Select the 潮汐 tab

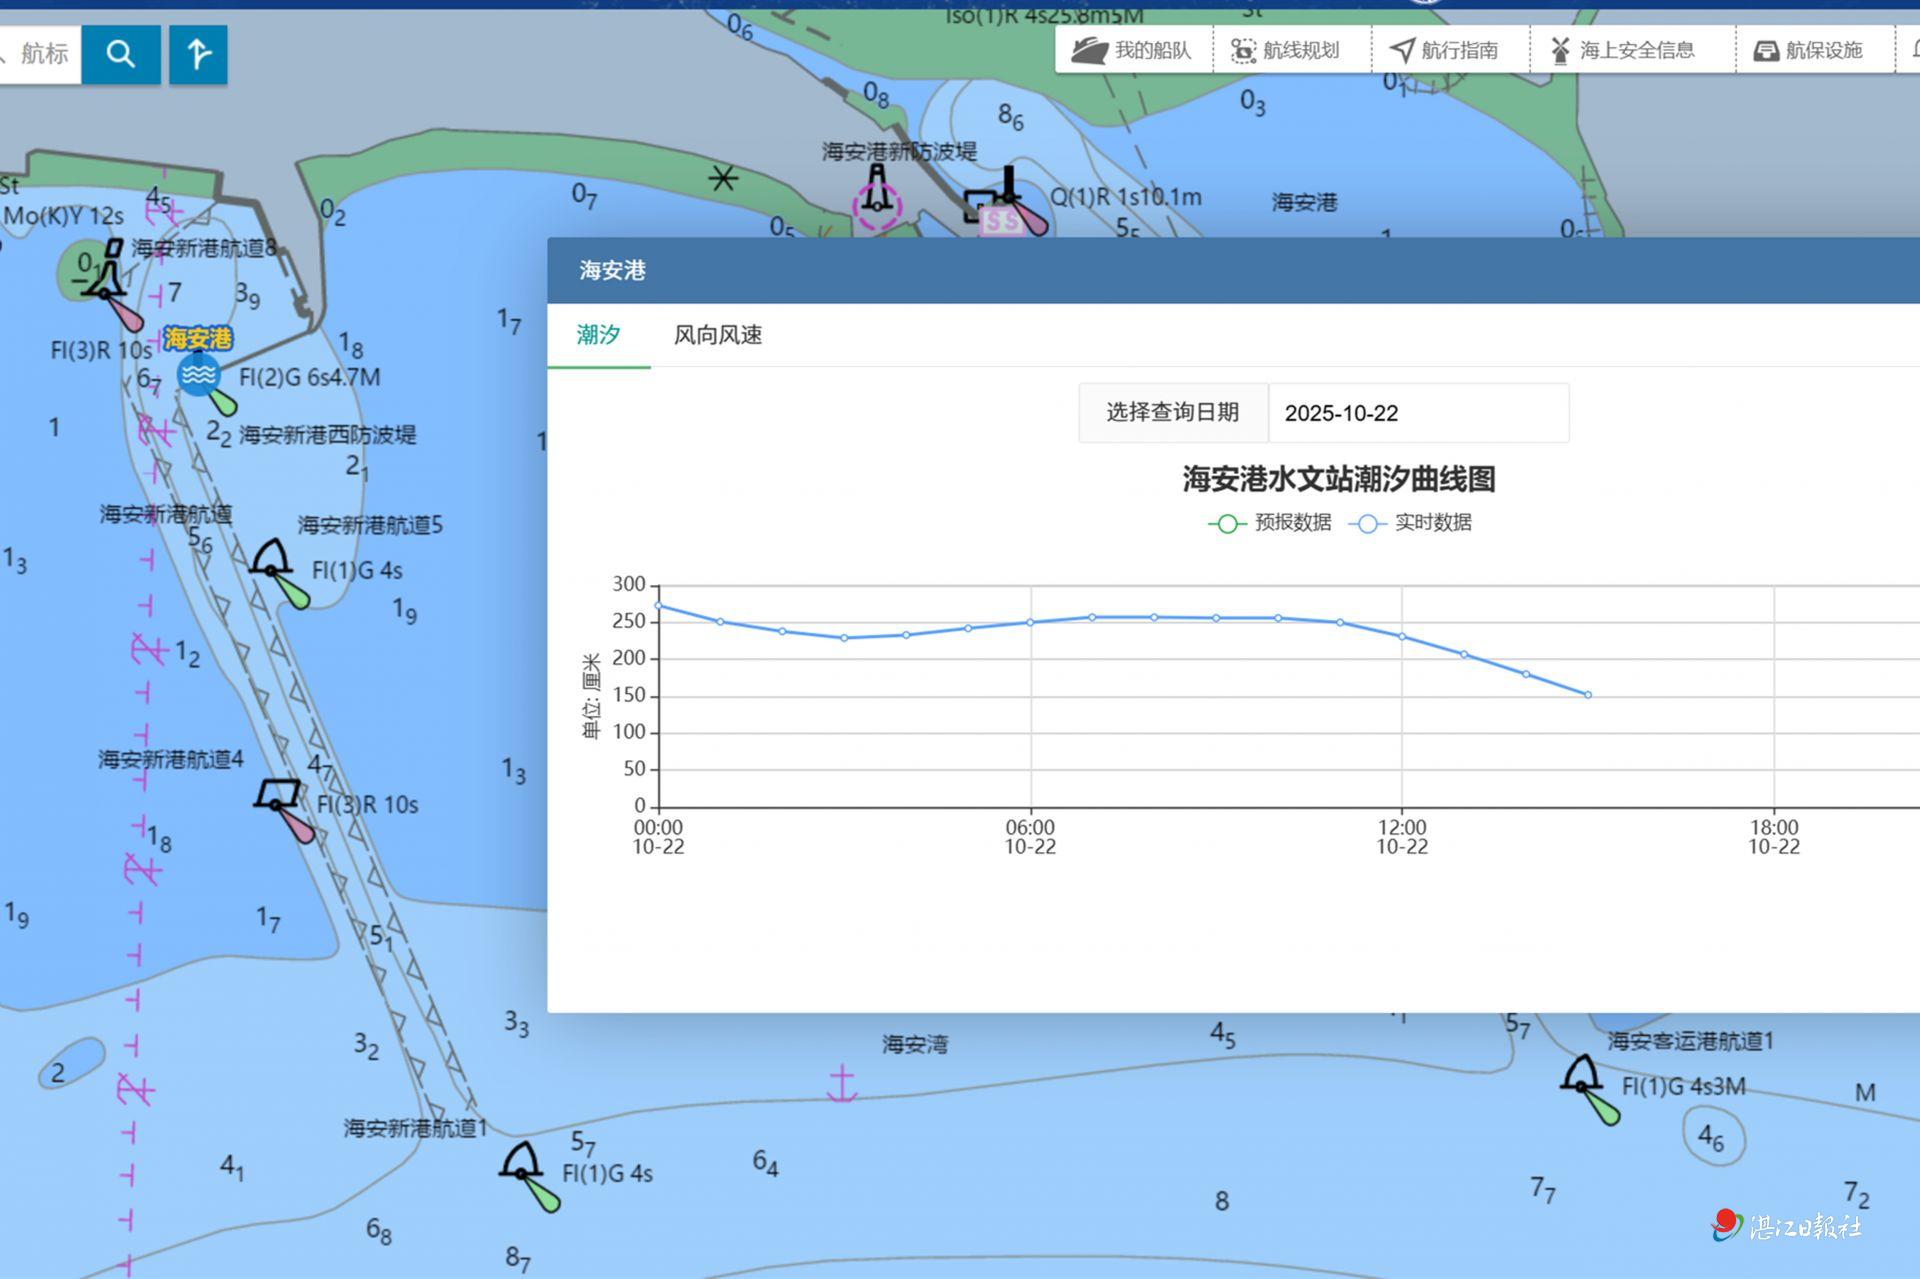tap(598, 335)
